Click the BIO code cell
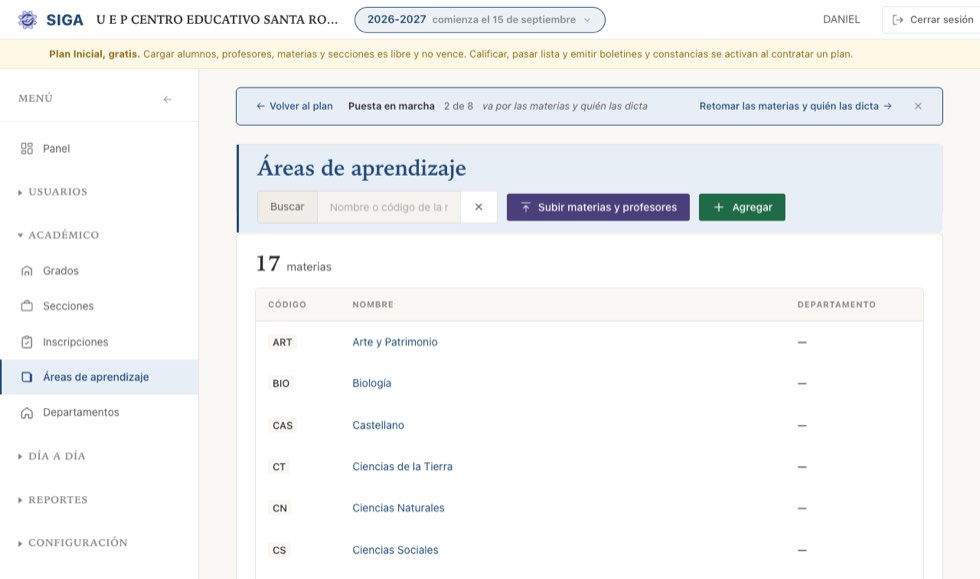980x579 pixels. [x=281, y=383]
